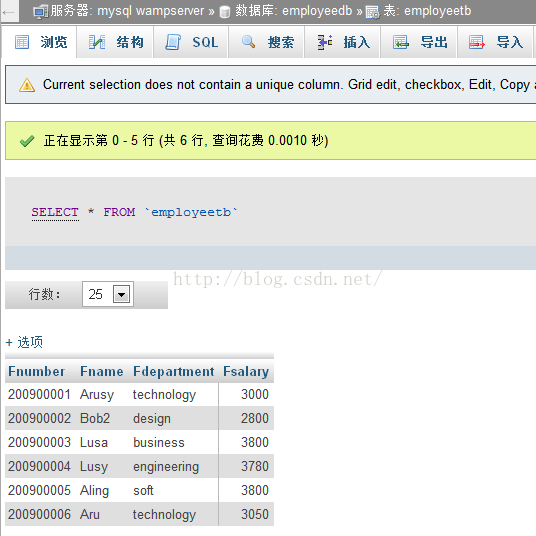Click cell 200900004
The width and height of the screenshot is (536, 536).
pyautogui.click(x=39, y=466)
